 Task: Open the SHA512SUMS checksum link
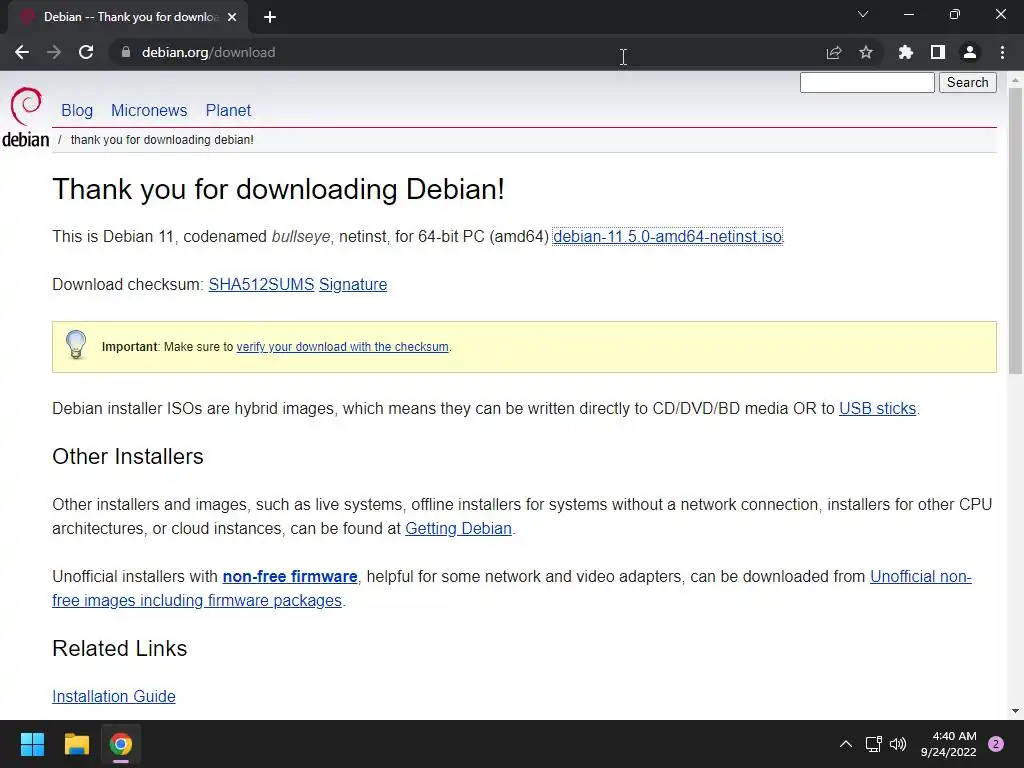tap(261, 285)
